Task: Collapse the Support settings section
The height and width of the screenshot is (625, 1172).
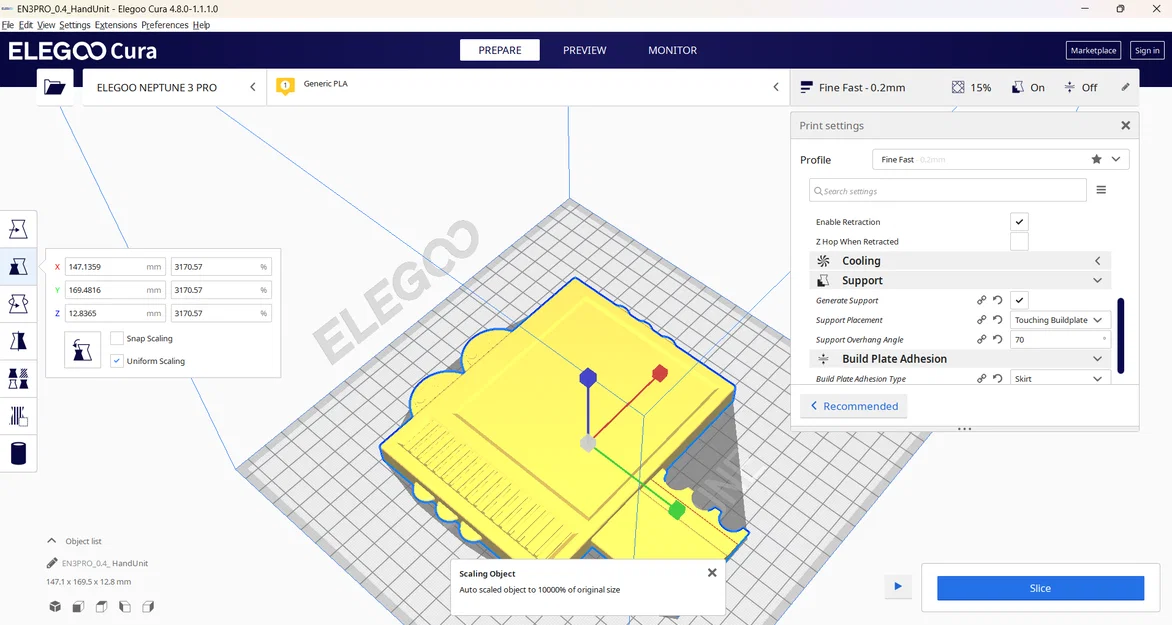Action: [960, 280]
